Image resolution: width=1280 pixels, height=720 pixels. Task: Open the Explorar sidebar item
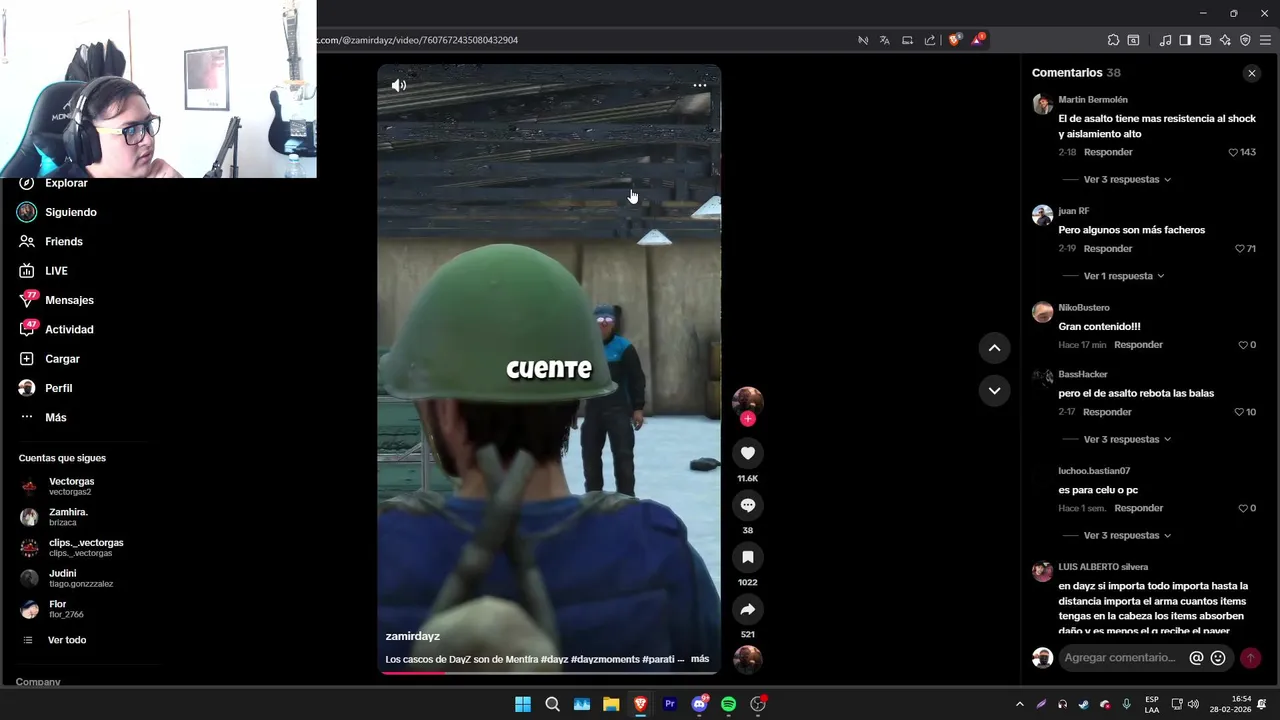point(66,183)
